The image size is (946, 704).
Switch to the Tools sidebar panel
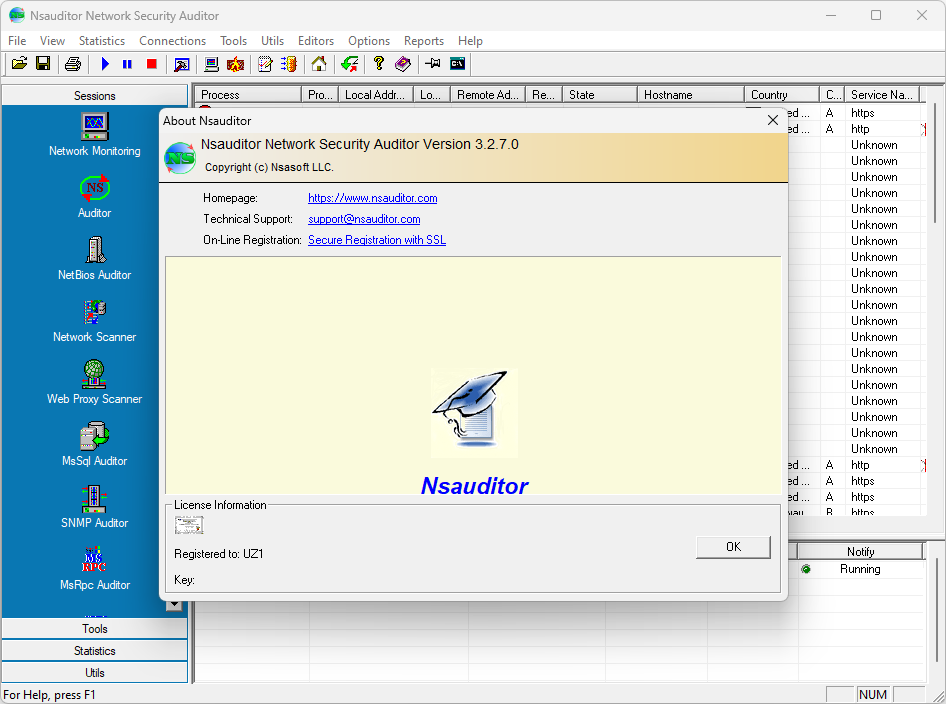point(95,629)
